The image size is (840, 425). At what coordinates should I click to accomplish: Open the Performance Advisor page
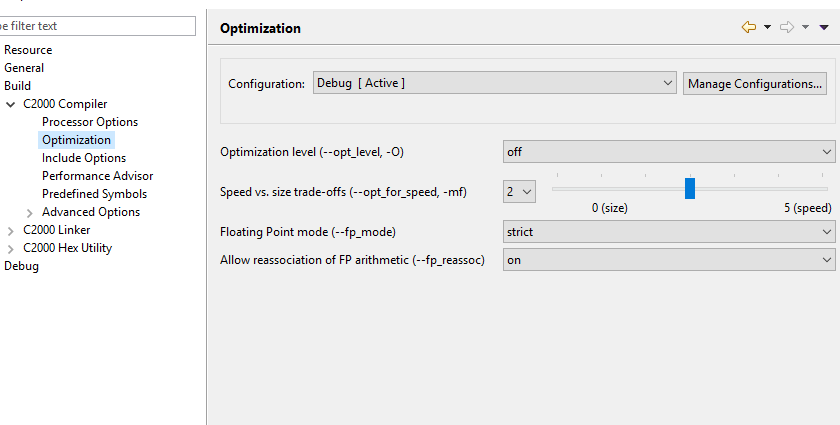point(97,176)
